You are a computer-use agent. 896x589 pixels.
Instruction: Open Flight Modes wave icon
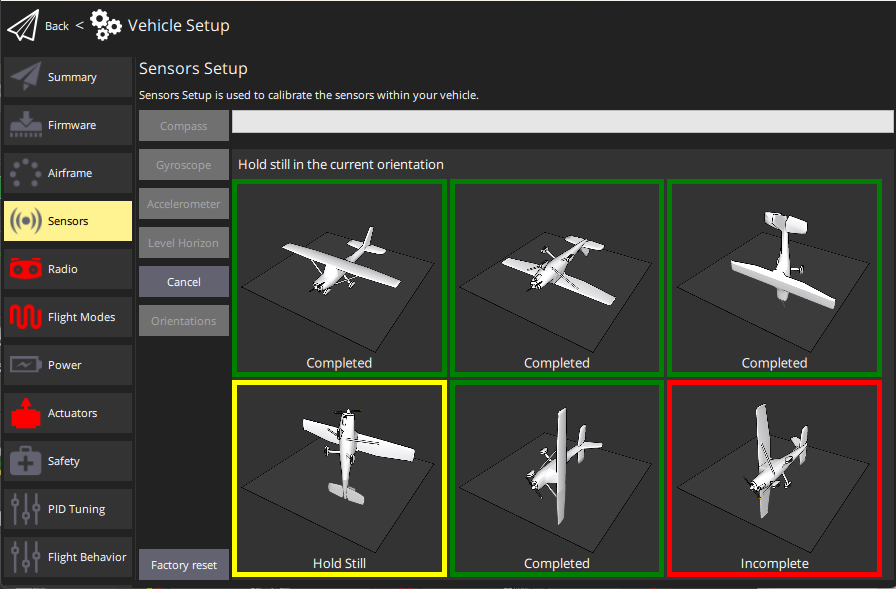coord(25,317)
